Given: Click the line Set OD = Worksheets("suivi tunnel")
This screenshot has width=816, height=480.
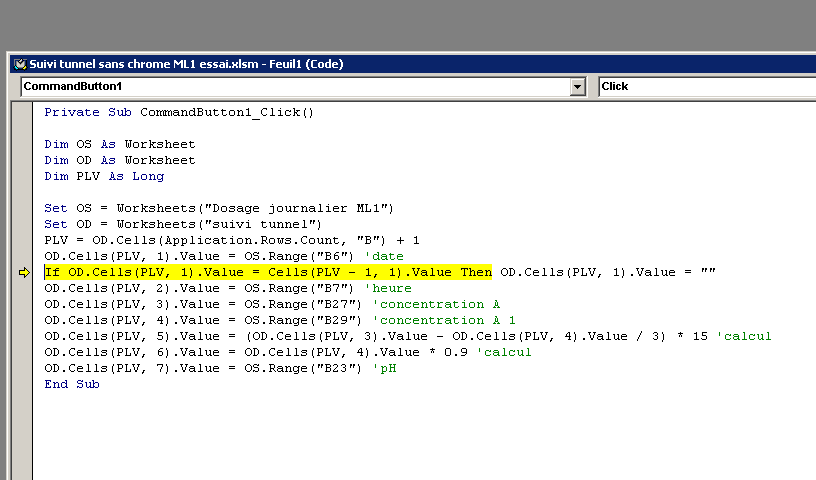Looking at the screenshot, I should pos(183,224).
